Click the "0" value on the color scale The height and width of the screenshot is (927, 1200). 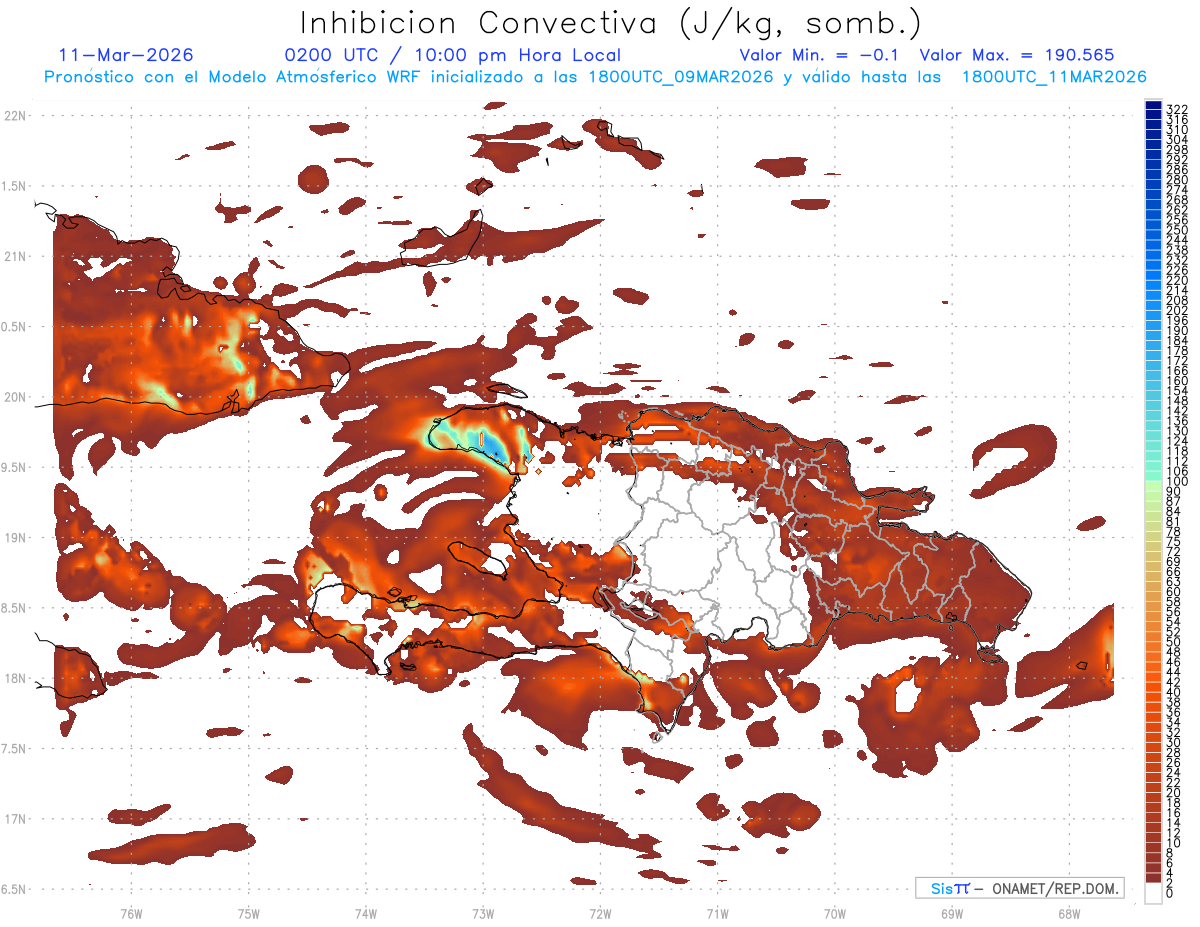pos(1170,893)
